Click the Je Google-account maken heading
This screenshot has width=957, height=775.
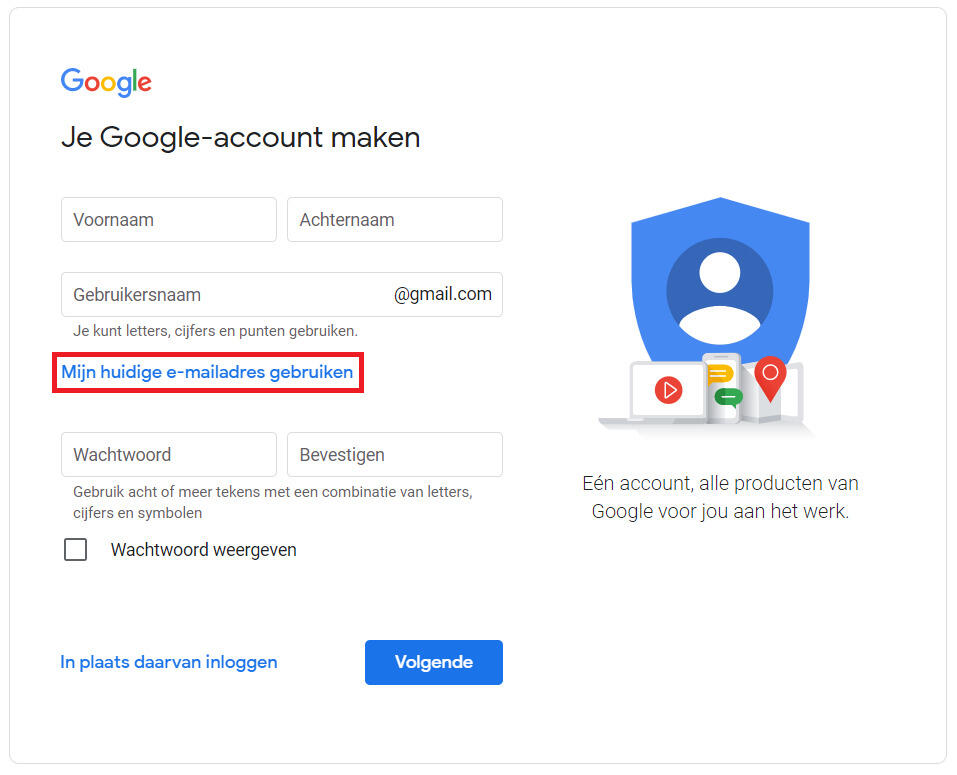click(x=240, y=137)
